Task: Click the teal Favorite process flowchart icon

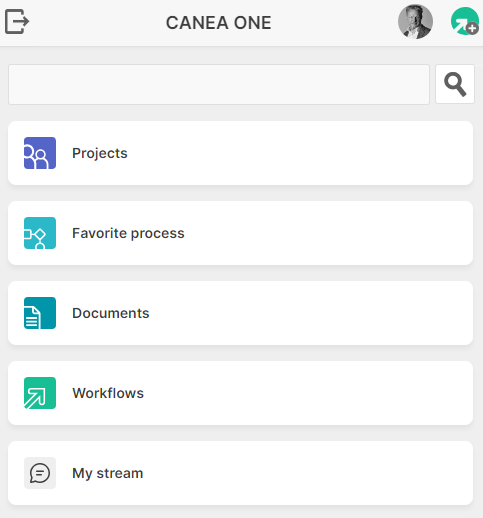Action: point(40,233)
